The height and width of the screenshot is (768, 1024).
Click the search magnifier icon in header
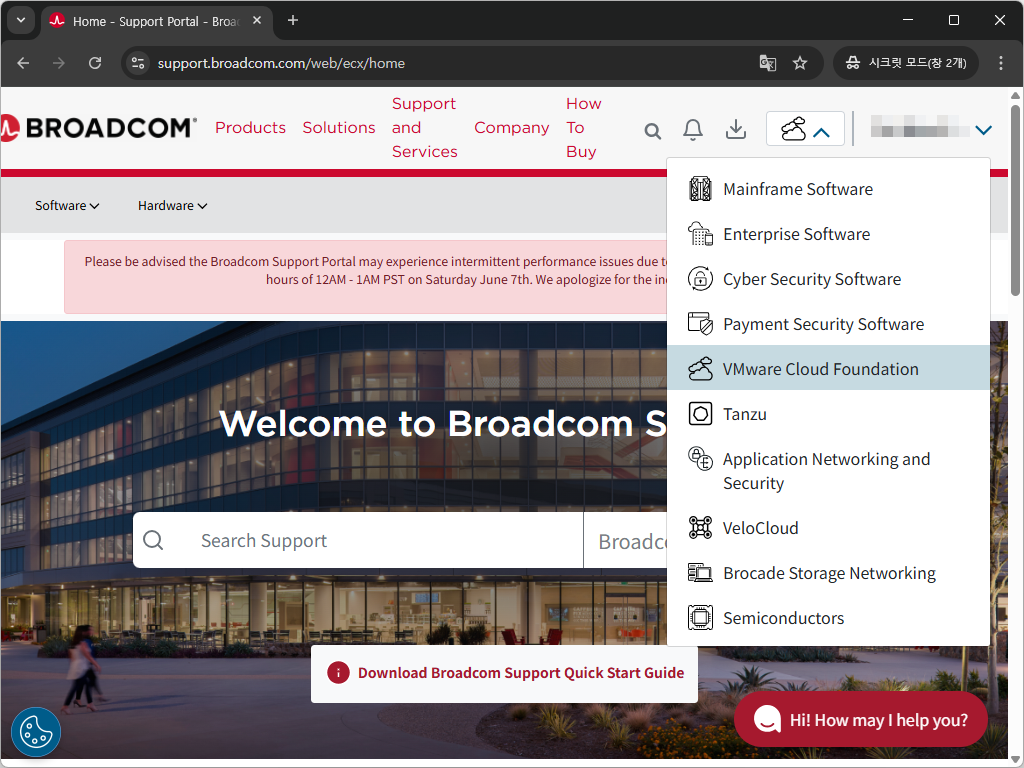pyautogui.click(x=652, y=131)
